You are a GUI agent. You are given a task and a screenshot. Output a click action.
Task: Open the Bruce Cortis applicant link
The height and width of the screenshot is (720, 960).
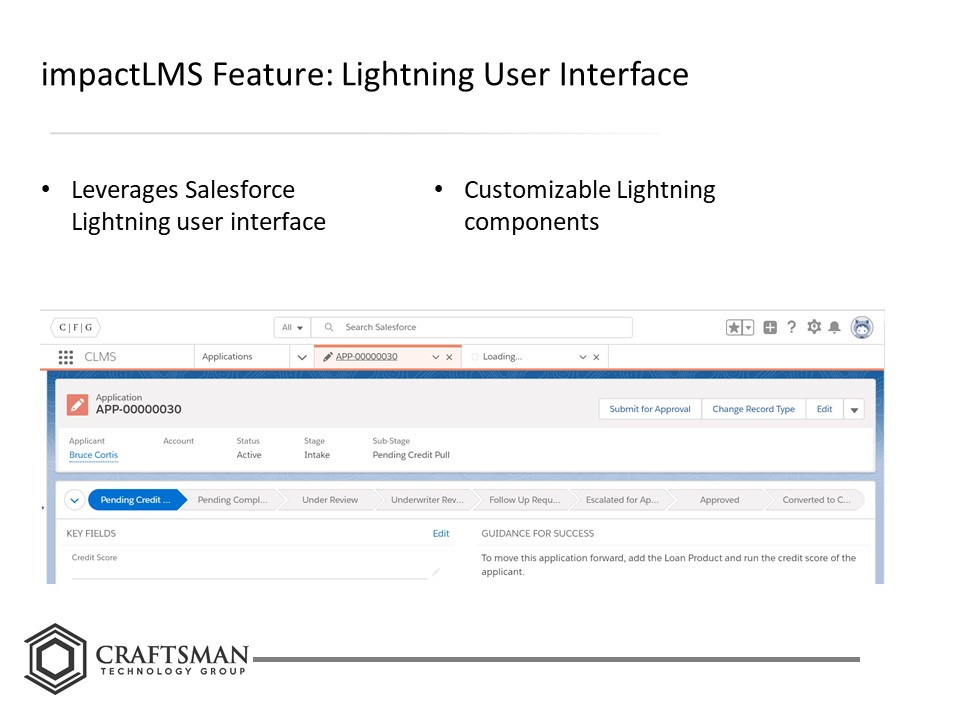94,455
